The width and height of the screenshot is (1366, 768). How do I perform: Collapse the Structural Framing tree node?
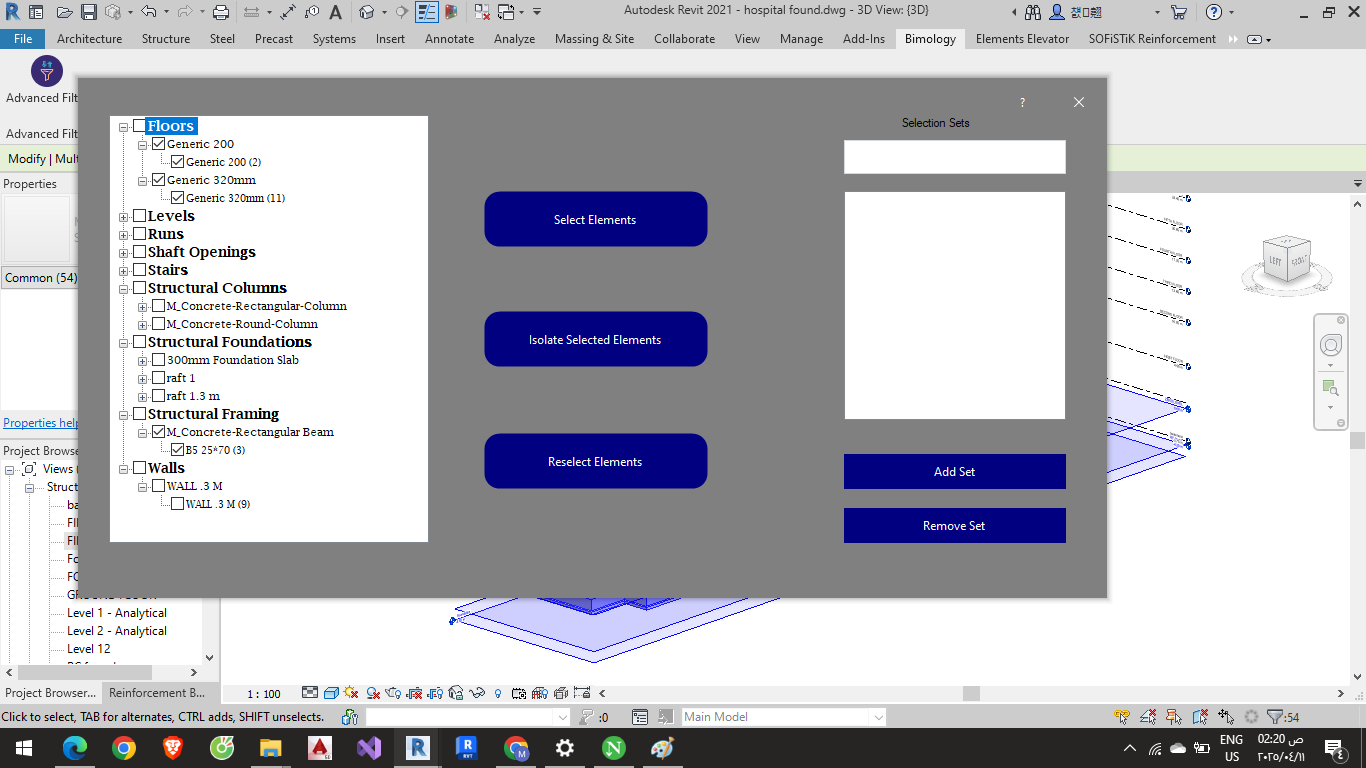click(x=124, y=415)
